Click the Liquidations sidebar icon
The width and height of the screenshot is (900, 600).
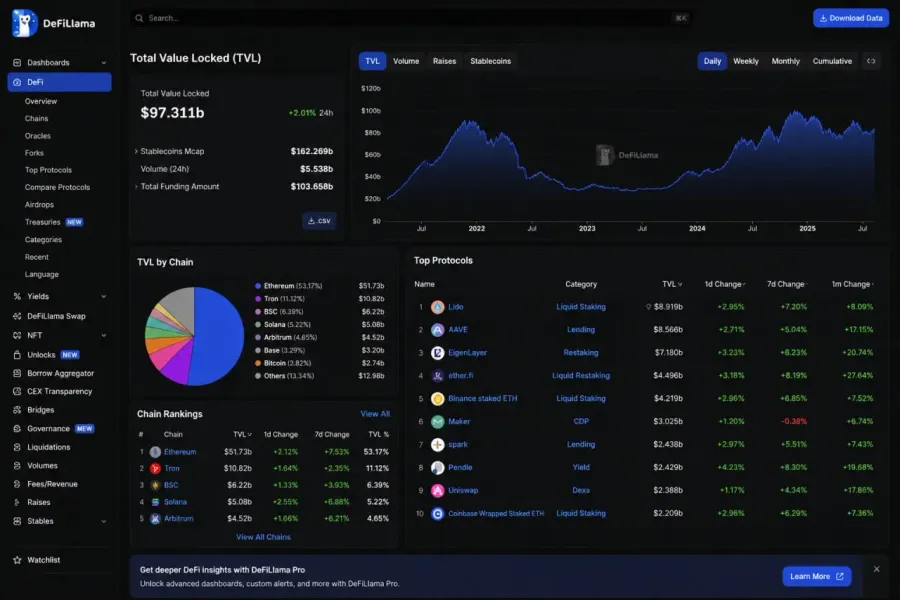[17, 447]
